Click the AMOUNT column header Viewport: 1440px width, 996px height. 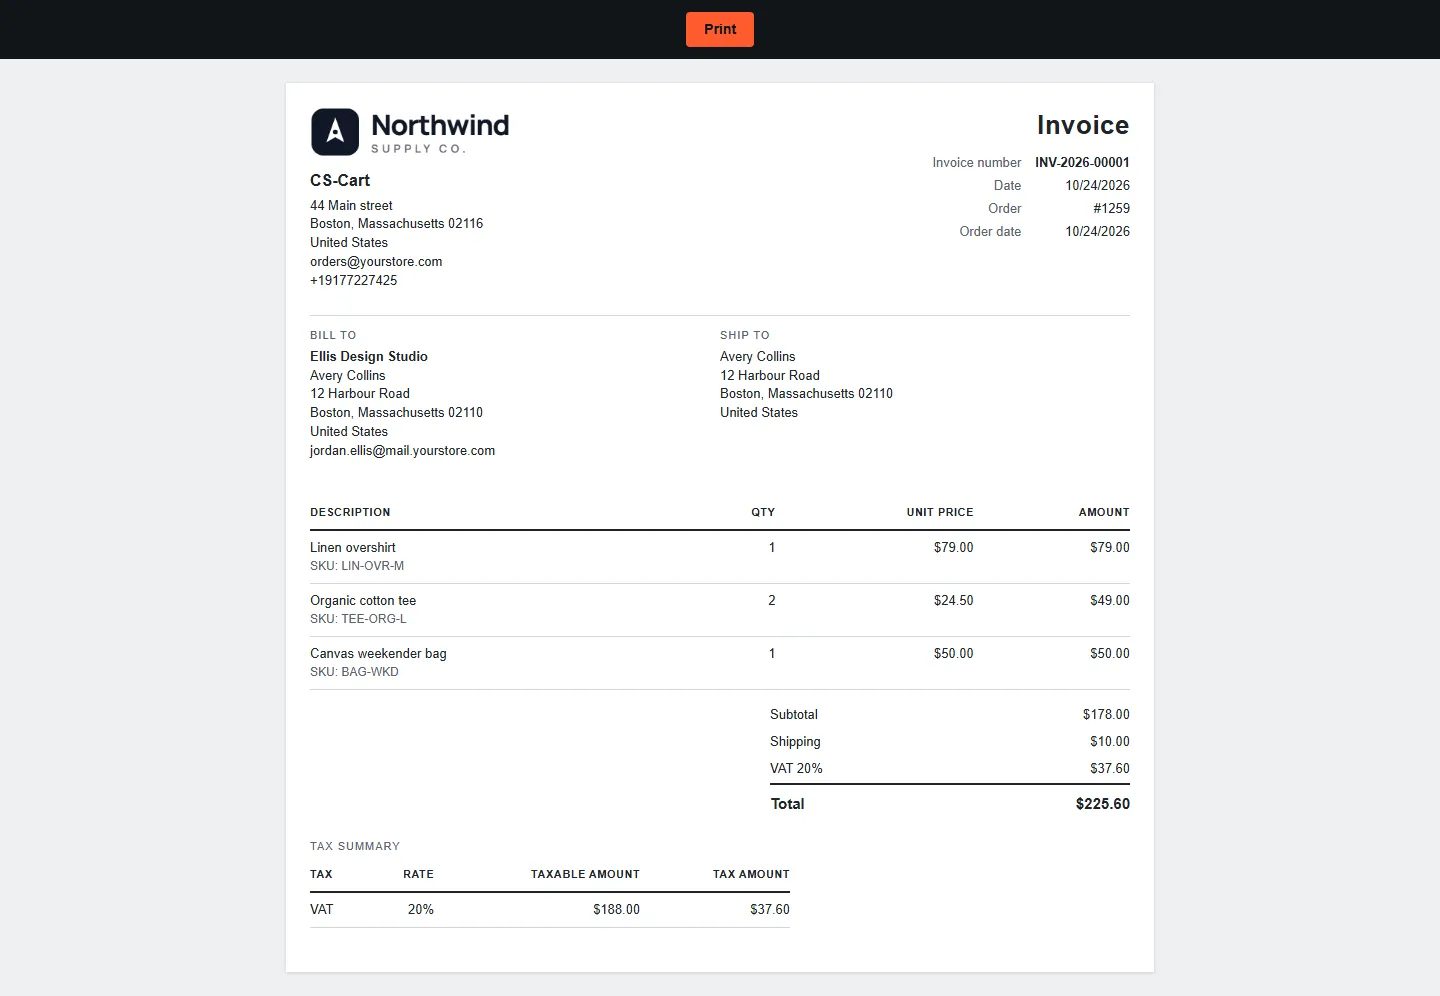(x=1104, y=512)
